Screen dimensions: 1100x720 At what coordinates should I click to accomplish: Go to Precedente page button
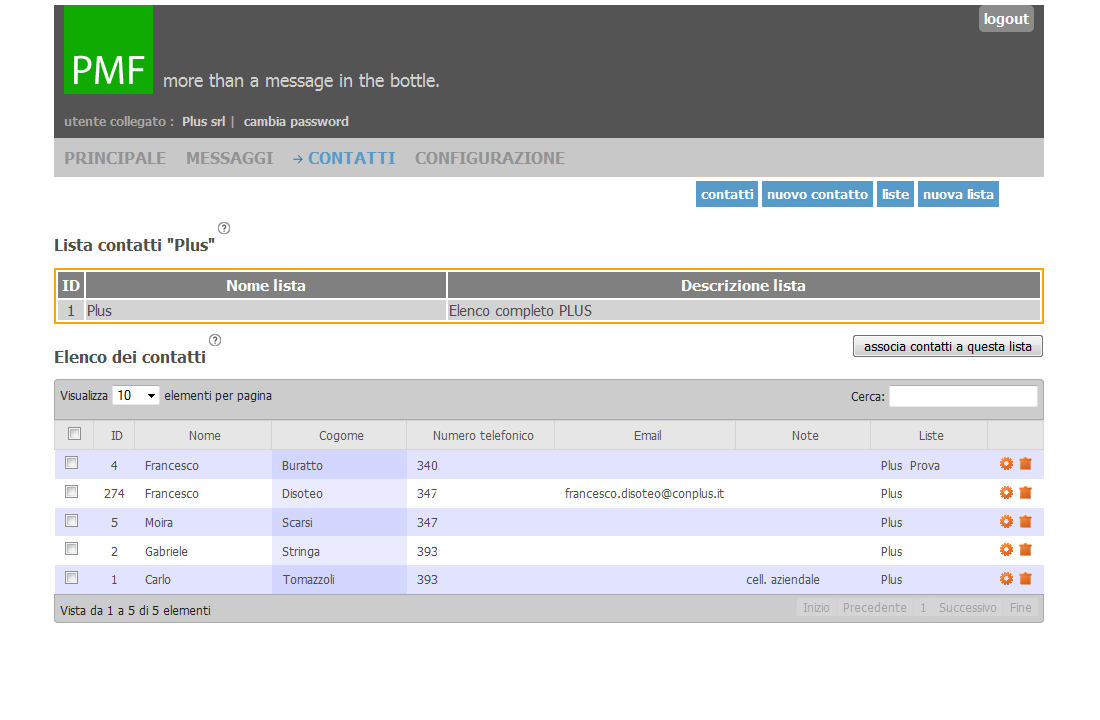[874, 608]
